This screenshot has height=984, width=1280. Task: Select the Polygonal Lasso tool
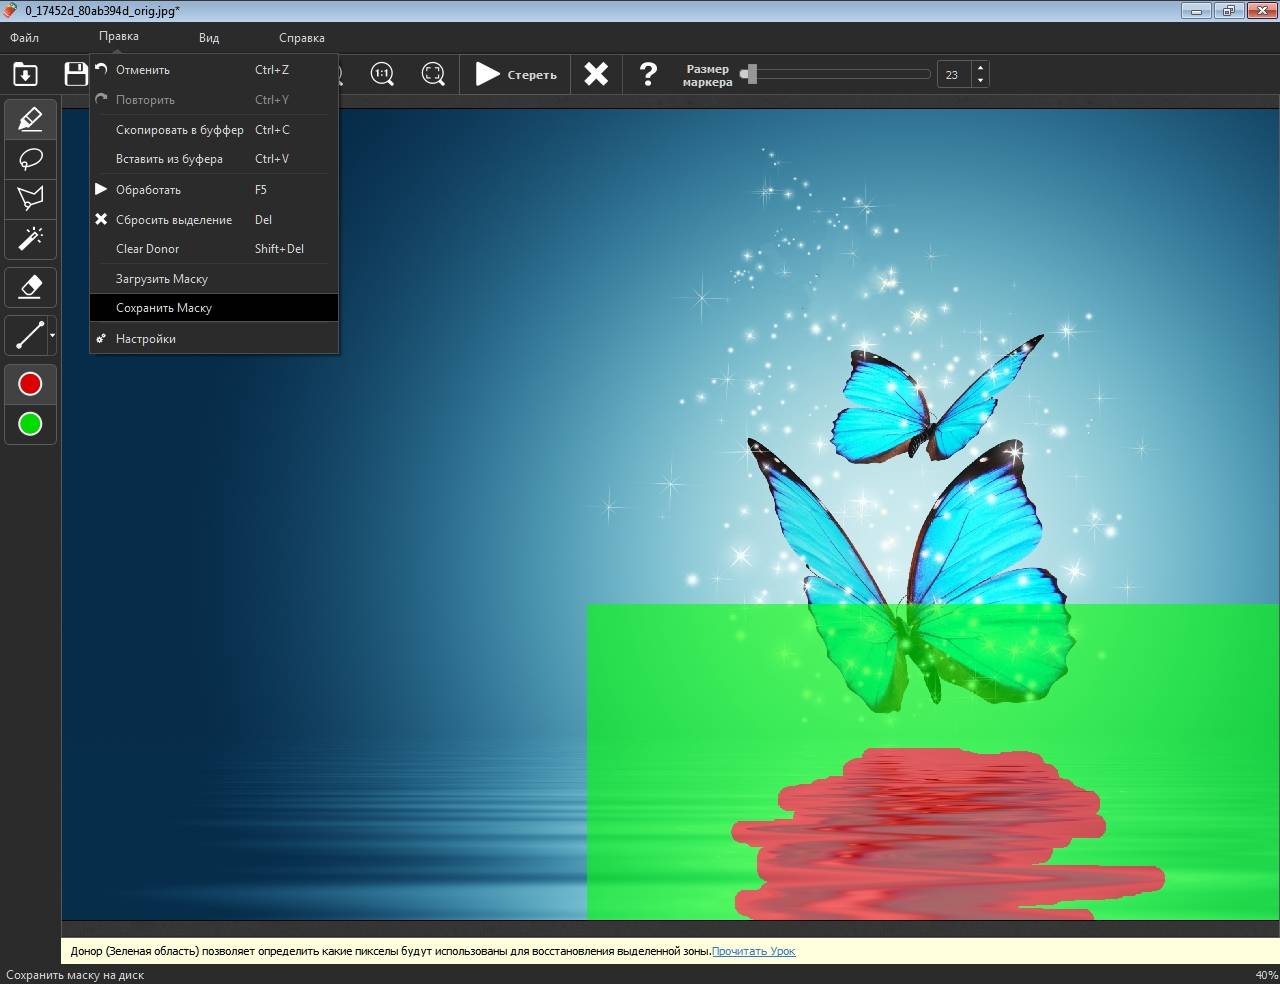tap(30, 198)
